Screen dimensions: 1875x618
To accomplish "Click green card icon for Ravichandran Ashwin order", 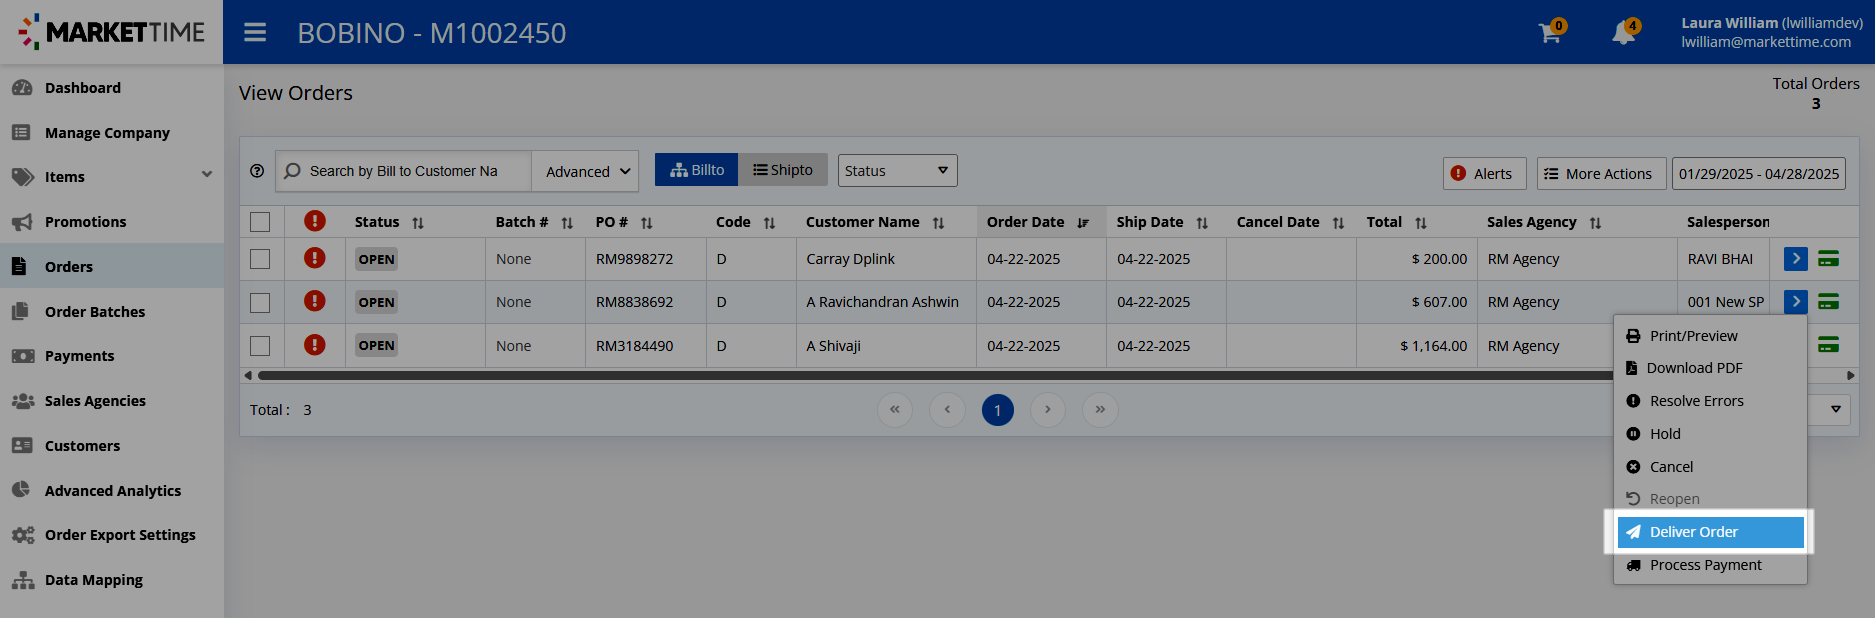I will tap(1828, 301).
